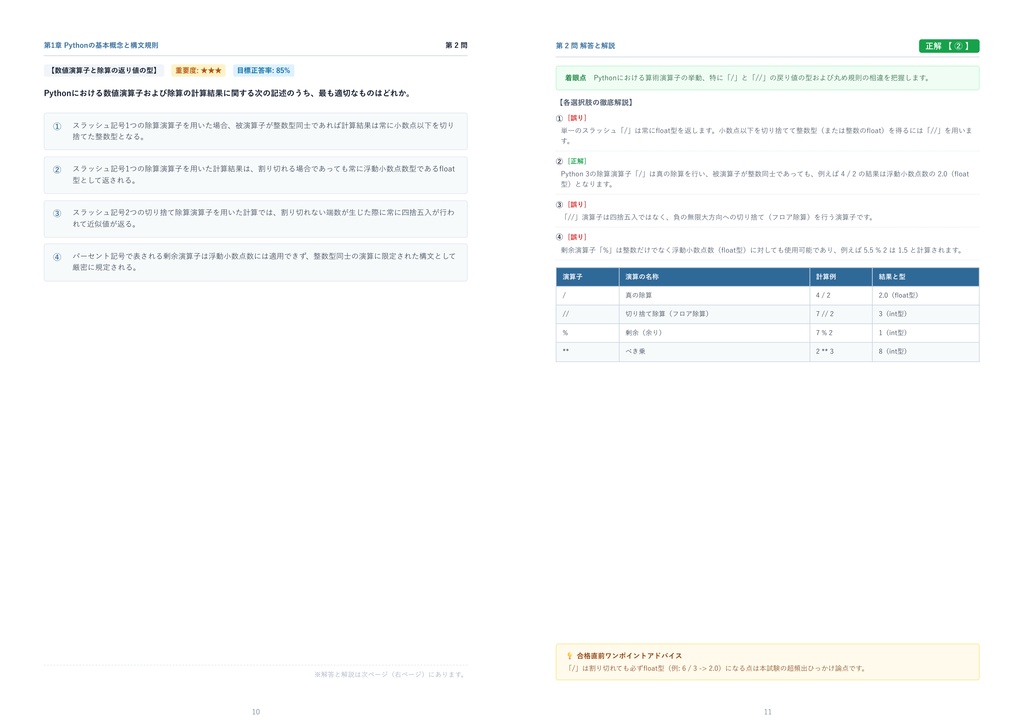1024x724 pixels.
Task: Click the circled ① marker in the first answer option card
Action: click(57, 126)
